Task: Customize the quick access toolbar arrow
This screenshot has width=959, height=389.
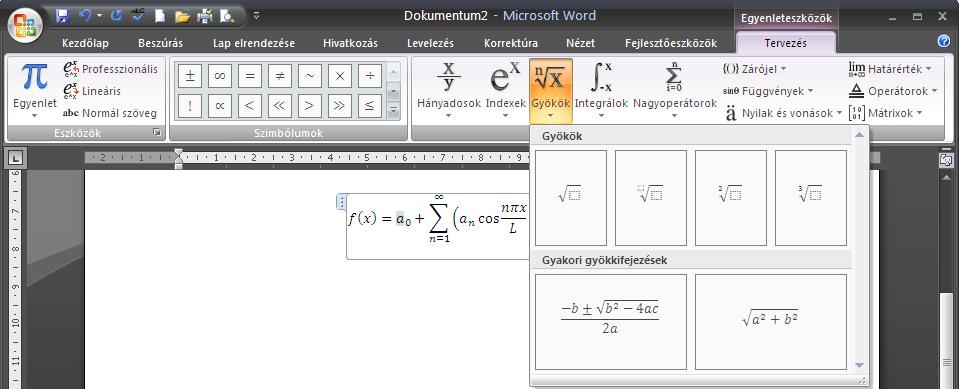Action: (x=256, y=16)
